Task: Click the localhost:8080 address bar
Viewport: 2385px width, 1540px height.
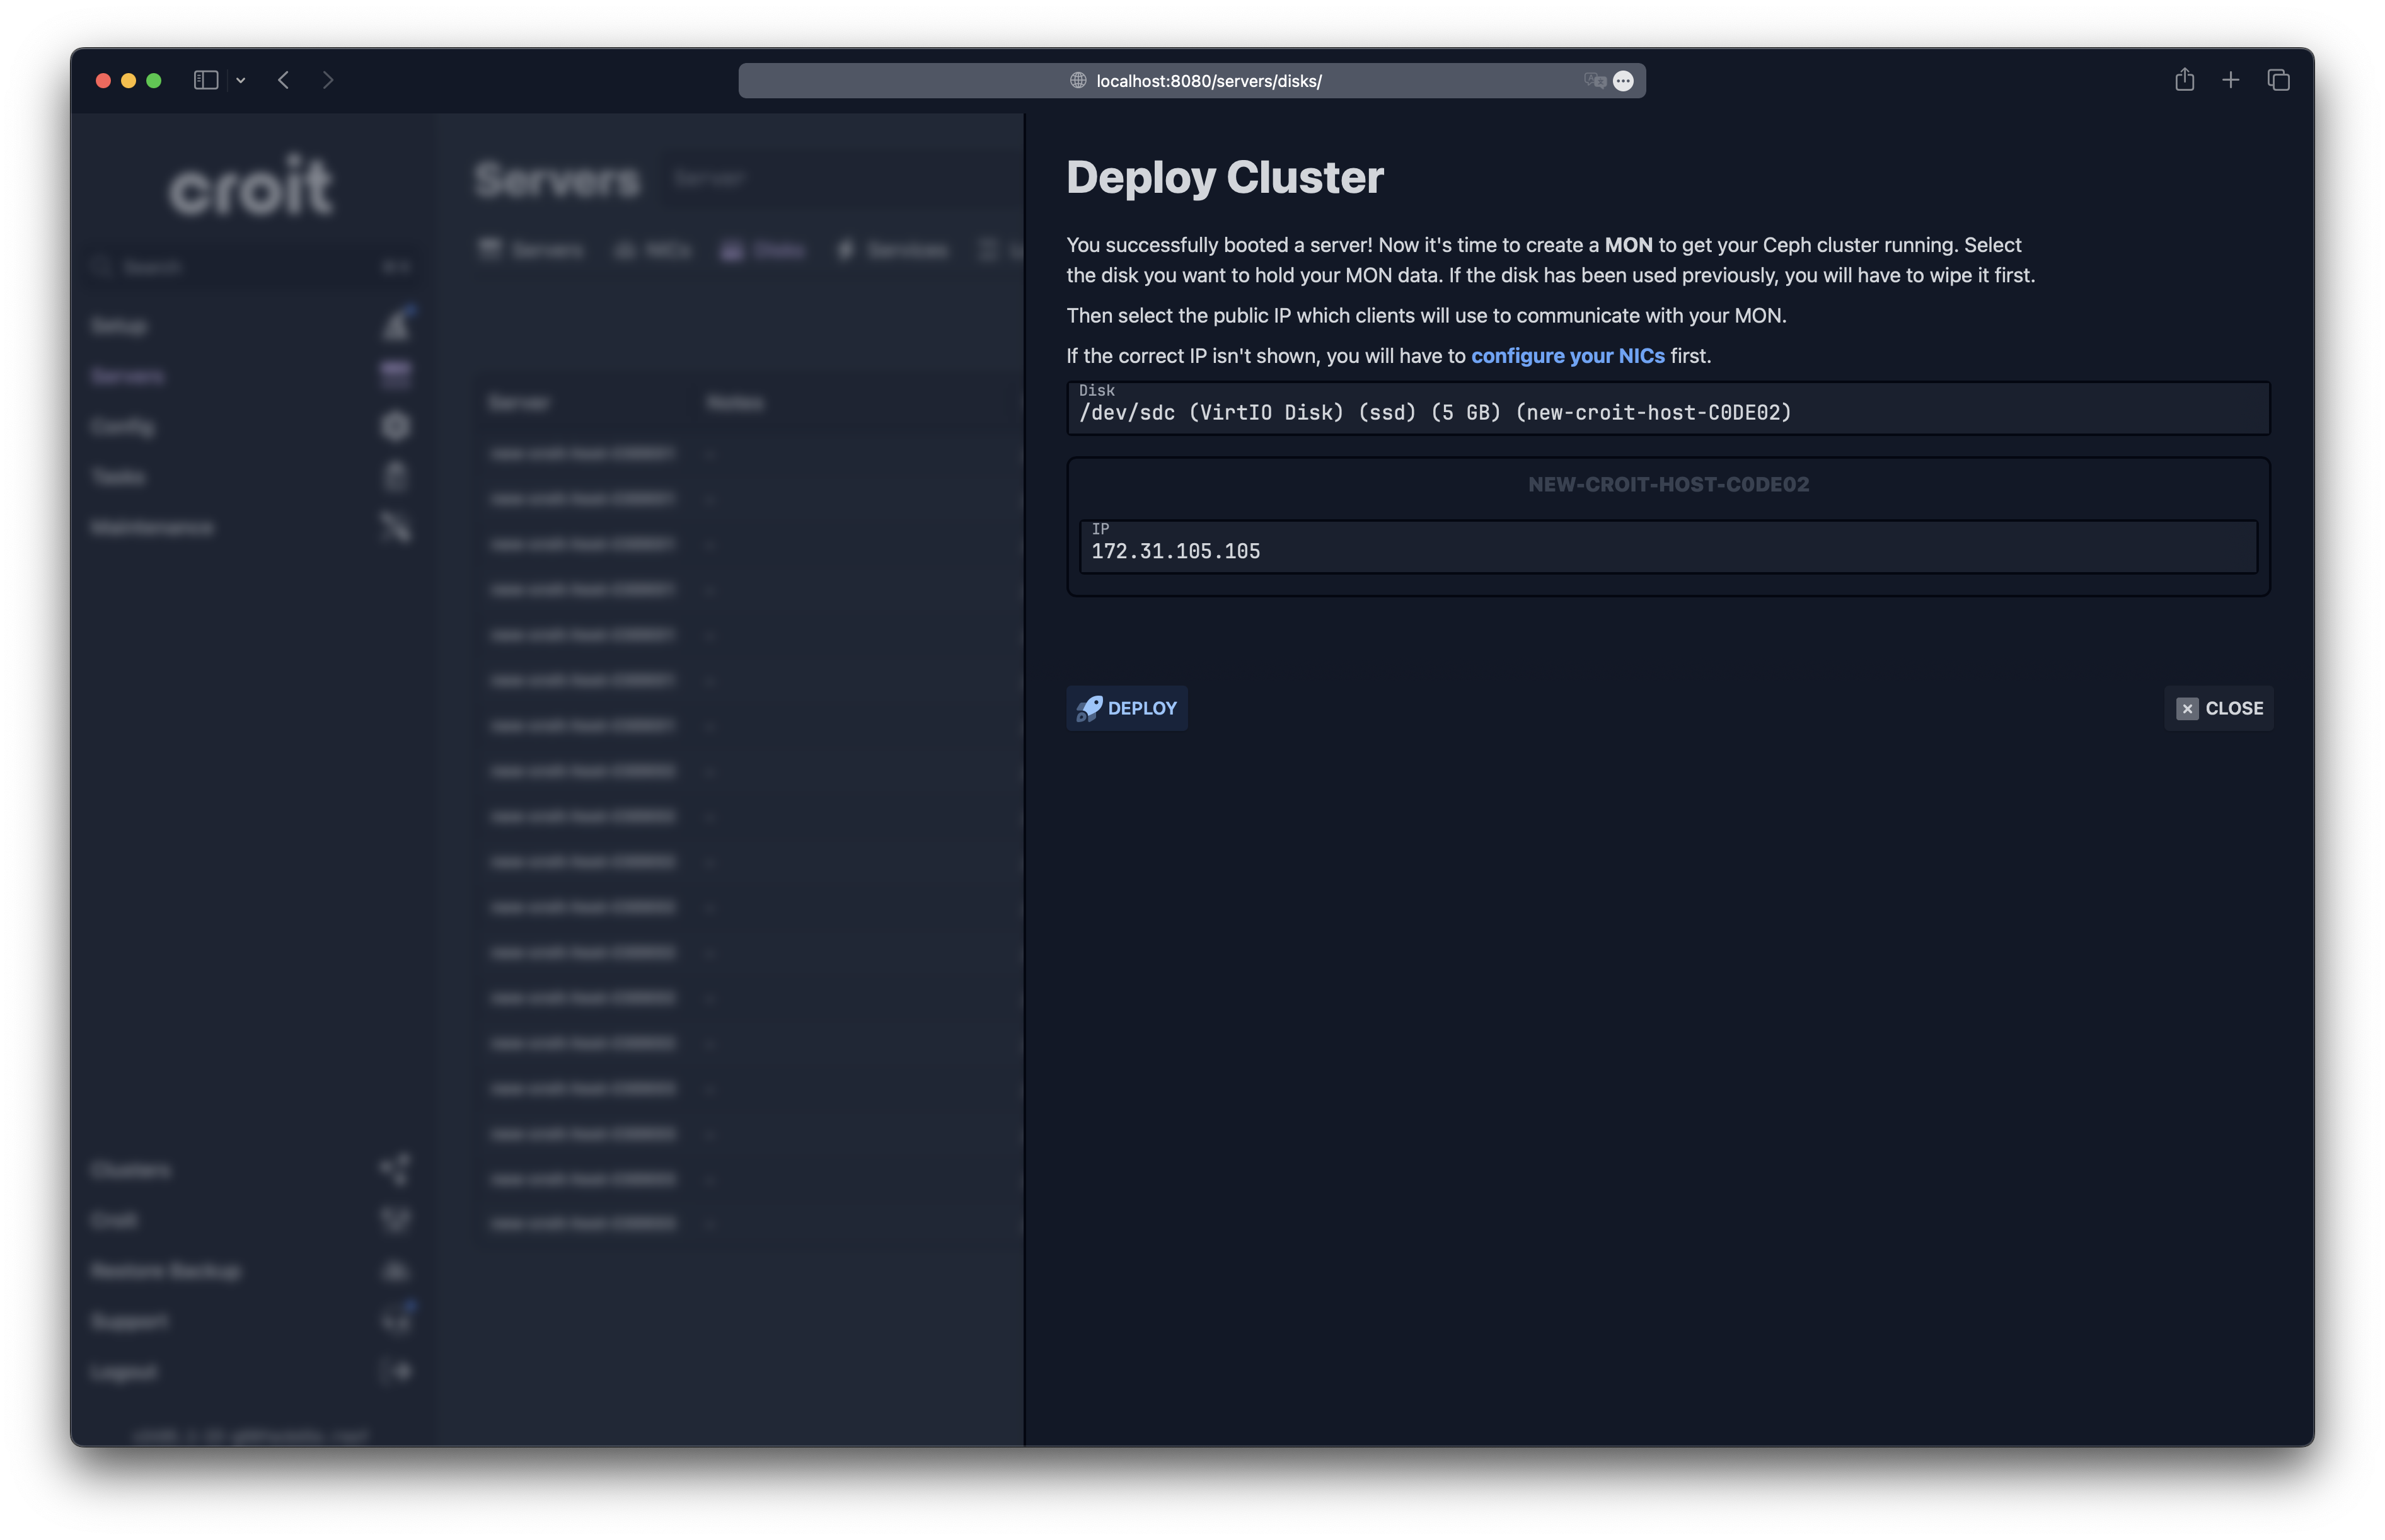Action: click(1208, 81)
